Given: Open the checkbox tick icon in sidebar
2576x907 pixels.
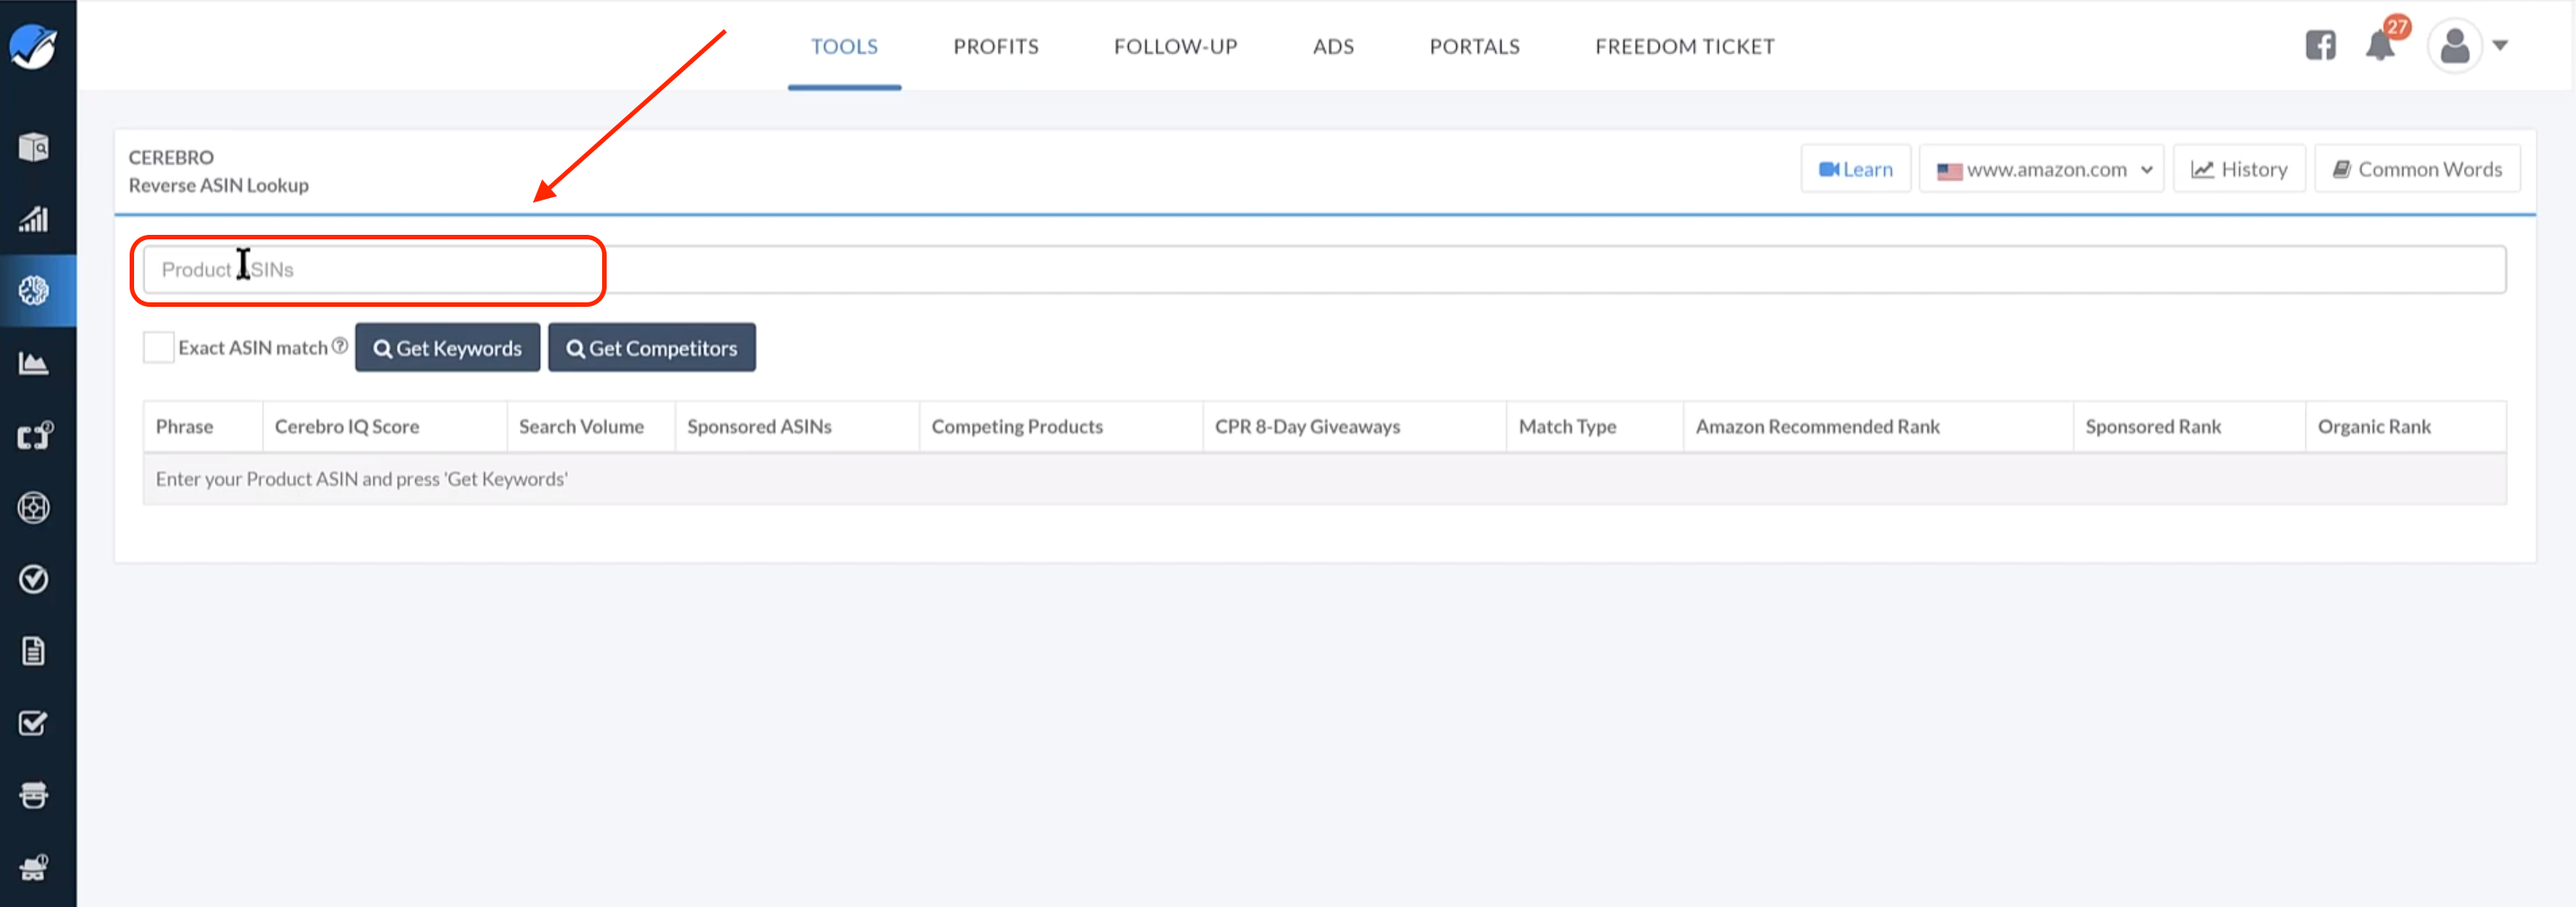Looking at the screenshot, I should point(33,723).
